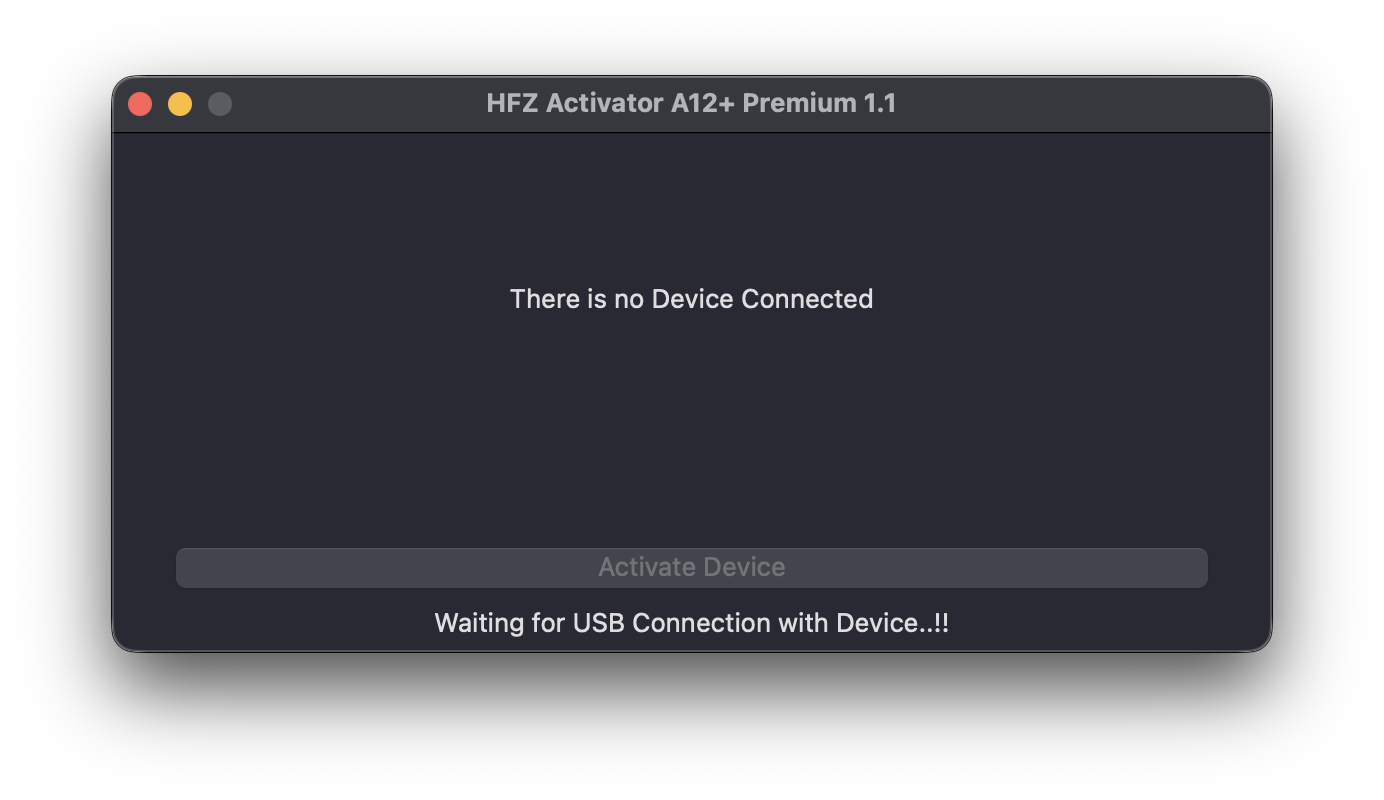This screenshot has height=800, width=1384.
Task: Select the disabled Activate Device control
Action: pos(691,567)
